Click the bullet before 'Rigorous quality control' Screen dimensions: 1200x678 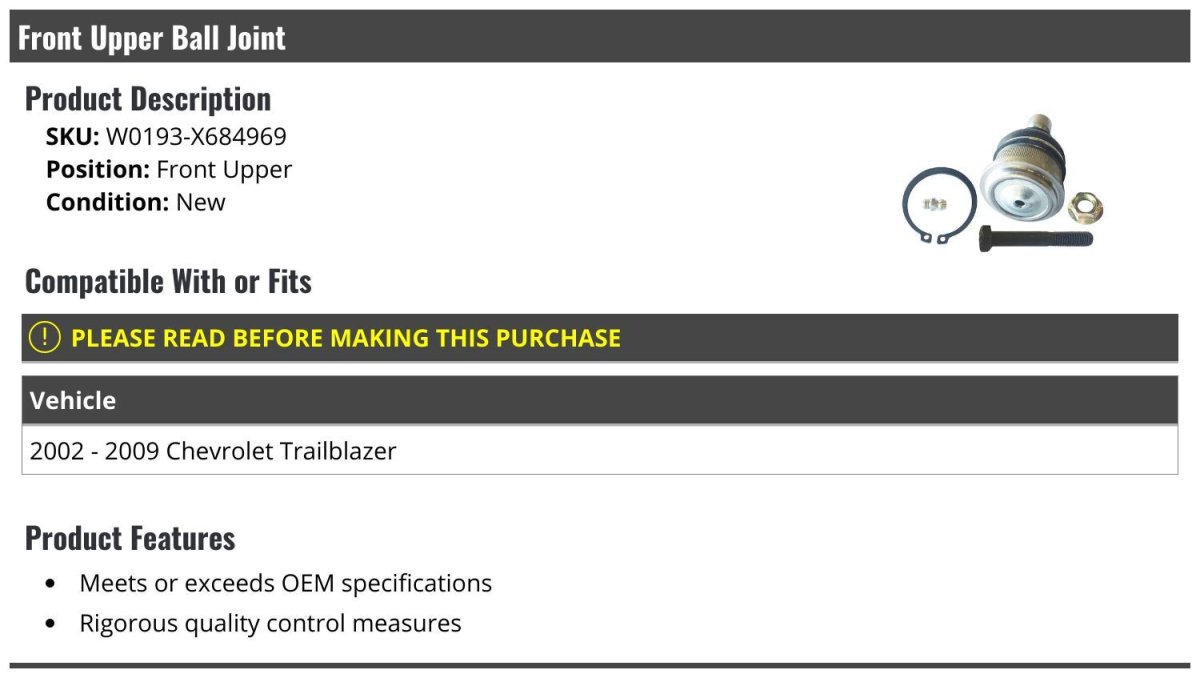51,624
